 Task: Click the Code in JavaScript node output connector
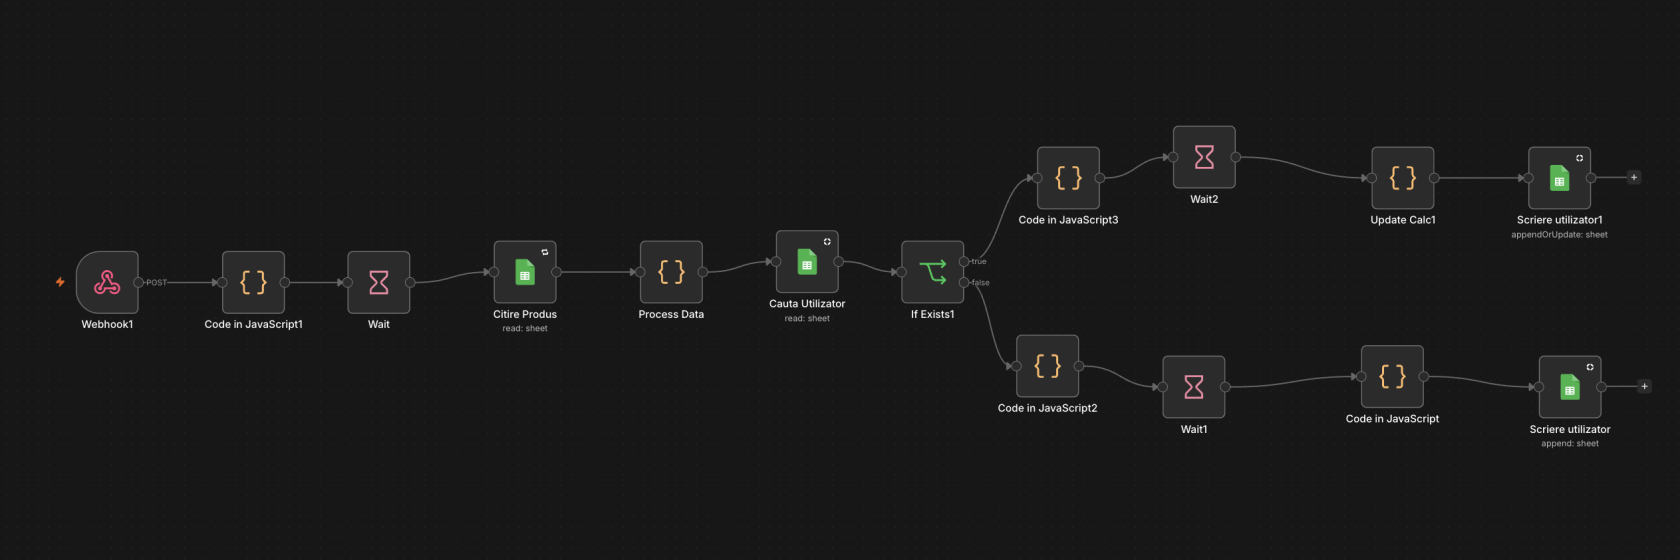1424,377
